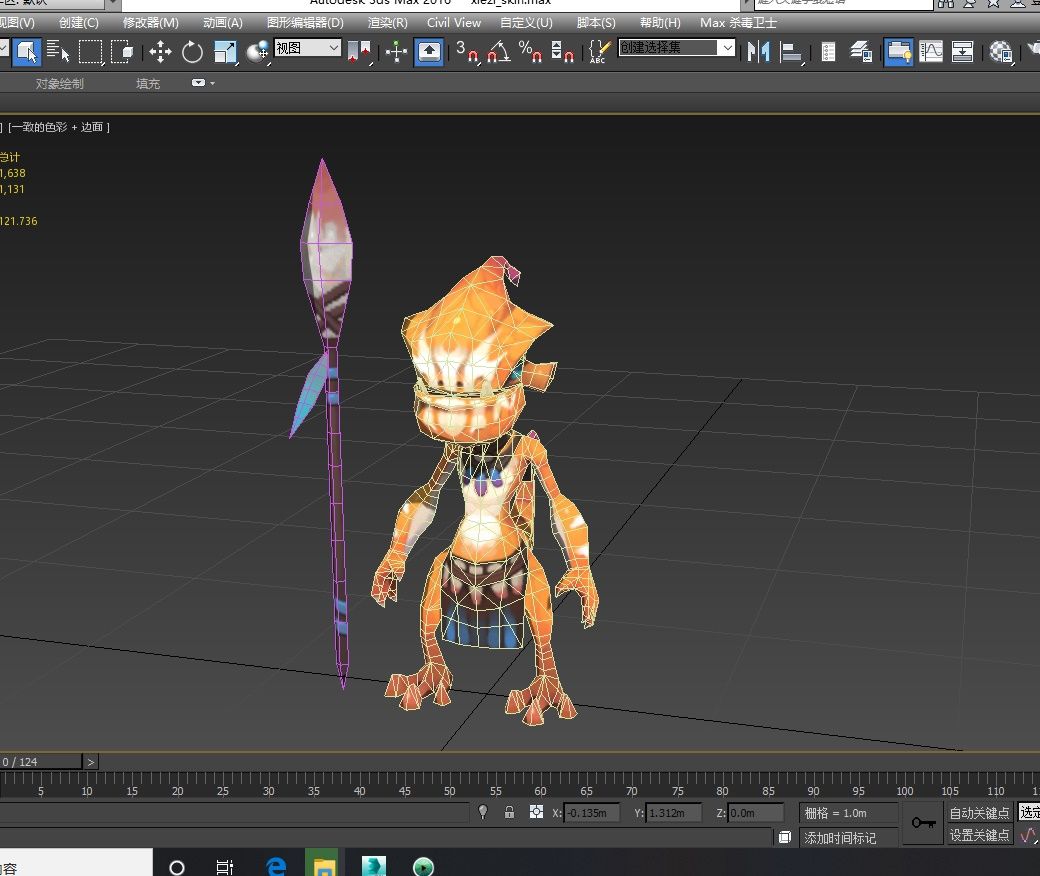Click the 添加时间标记 field
Image resolution: width=1040 pixels, height=876 pixels.
[839, 838]
